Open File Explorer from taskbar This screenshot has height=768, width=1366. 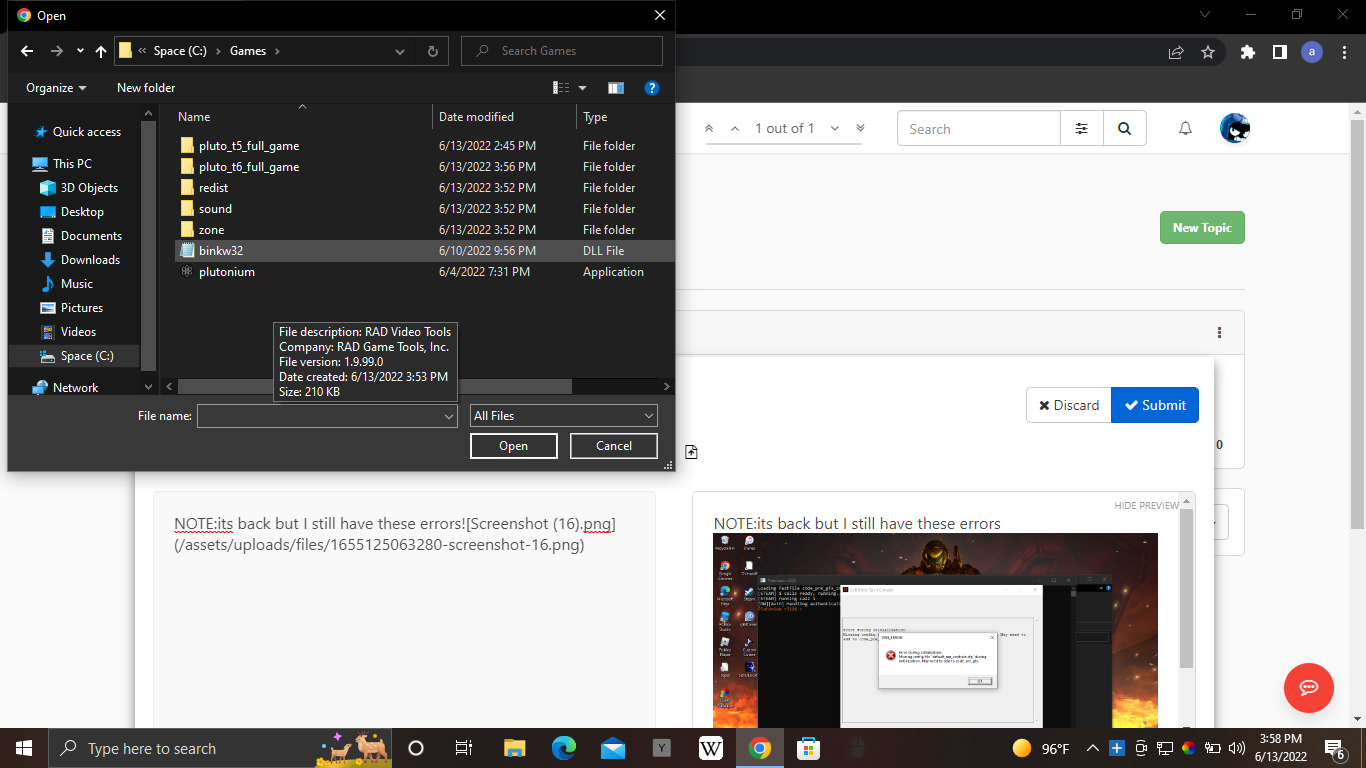click(x=515, y=748)
